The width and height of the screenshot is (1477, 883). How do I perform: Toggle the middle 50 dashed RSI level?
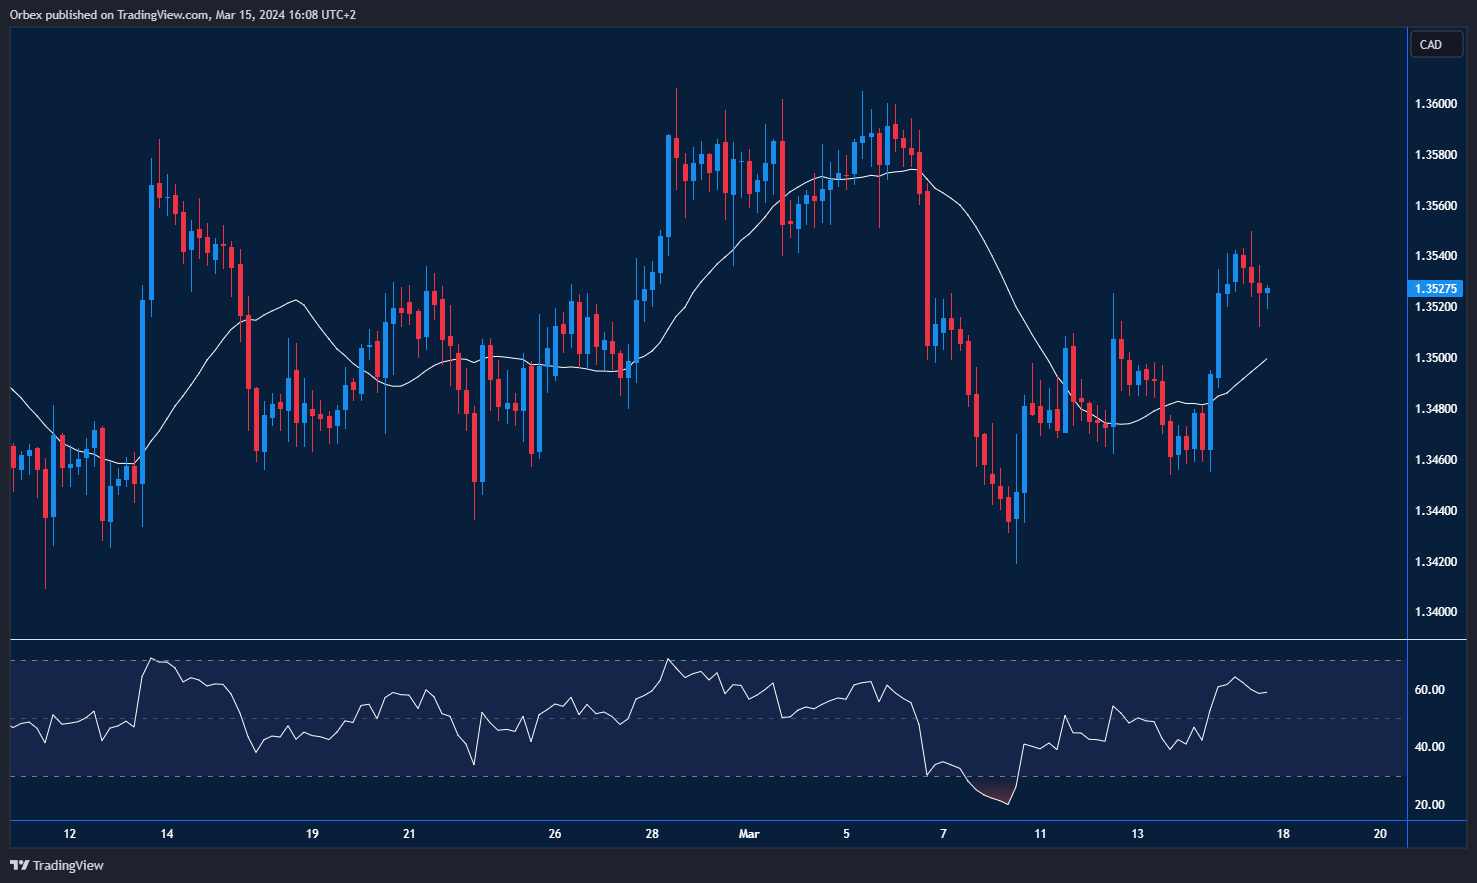point(700,719)
